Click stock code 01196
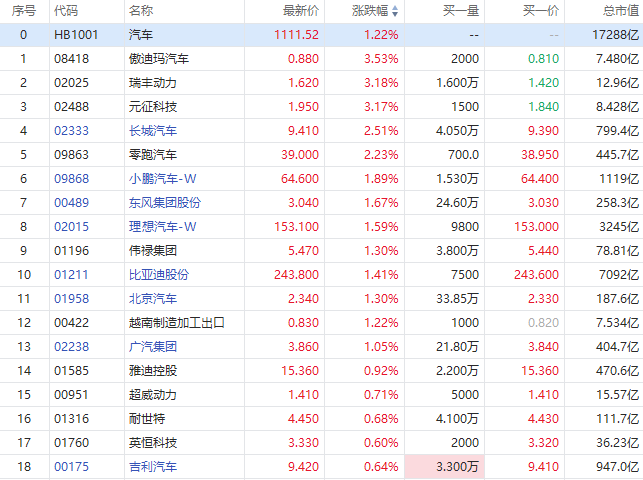 (71, 250)
